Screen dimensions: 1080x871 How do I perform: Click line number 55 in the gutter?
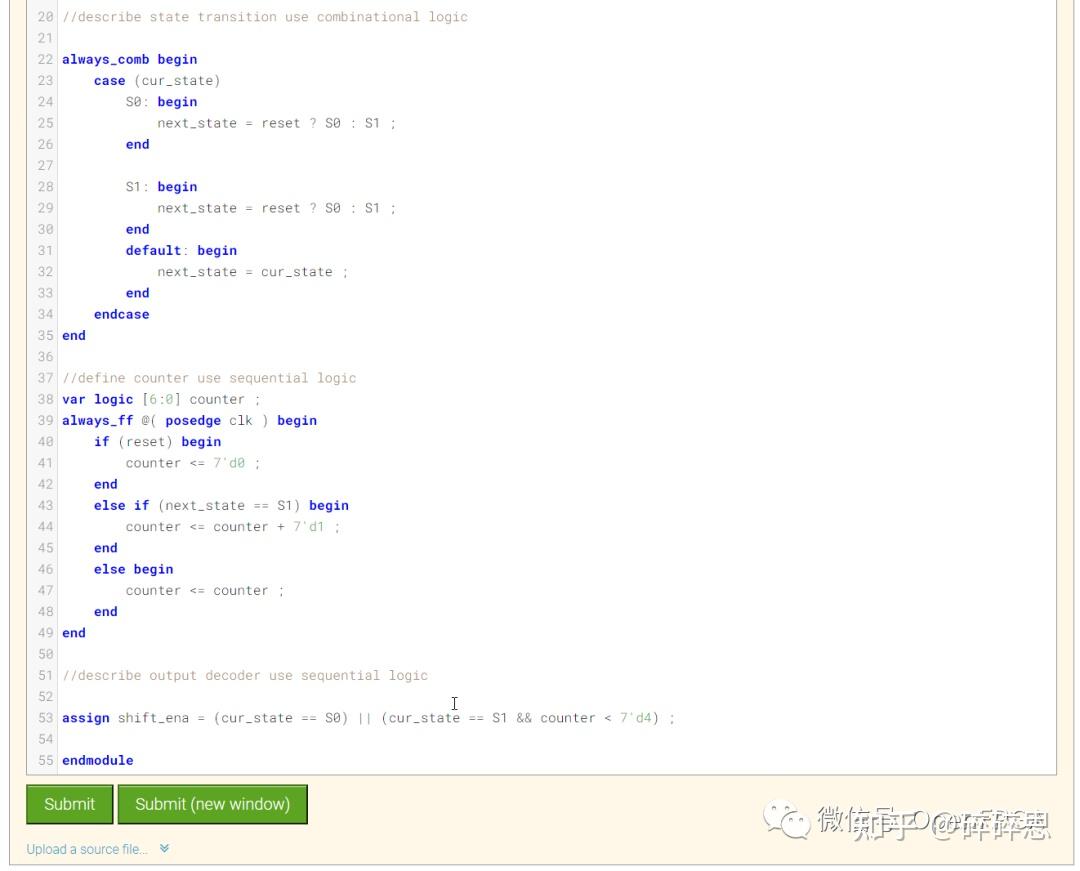44,760
